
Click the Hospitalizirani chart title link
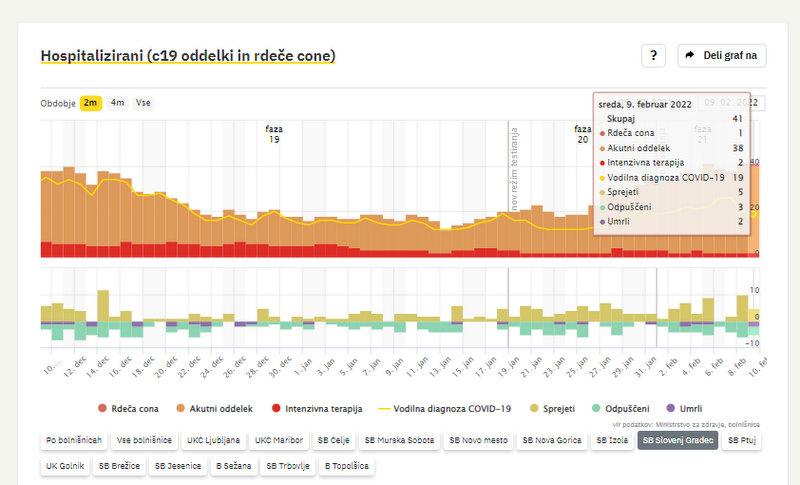pos(187,56)
